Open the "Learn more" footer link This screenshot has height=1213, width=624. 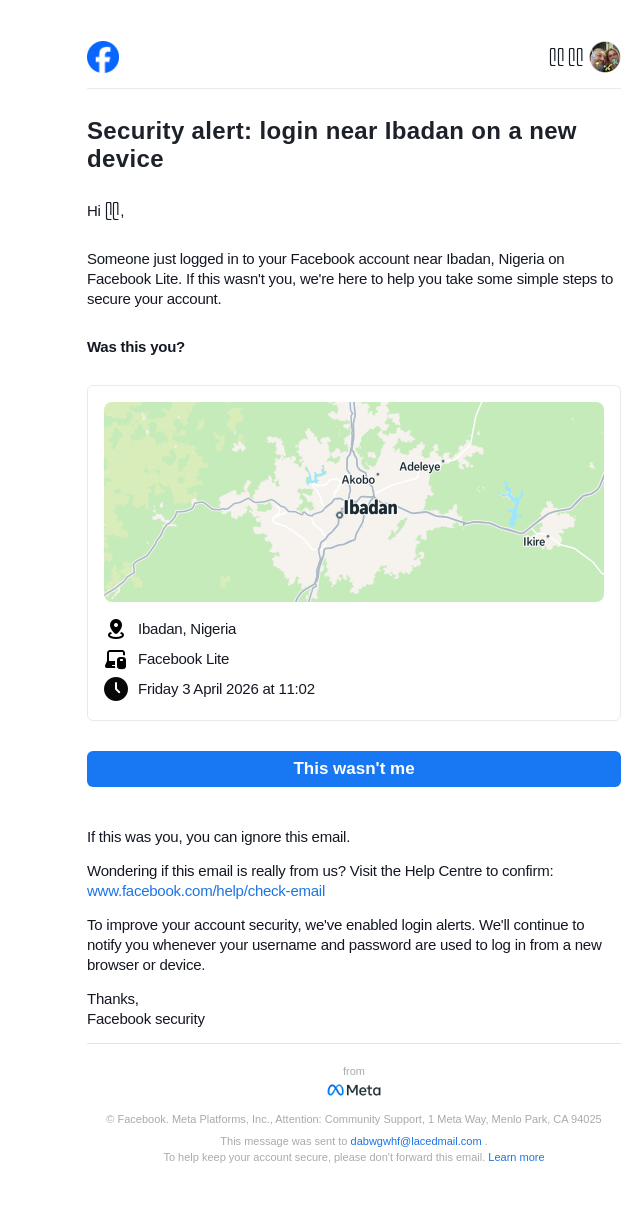tap(516, 1157)
